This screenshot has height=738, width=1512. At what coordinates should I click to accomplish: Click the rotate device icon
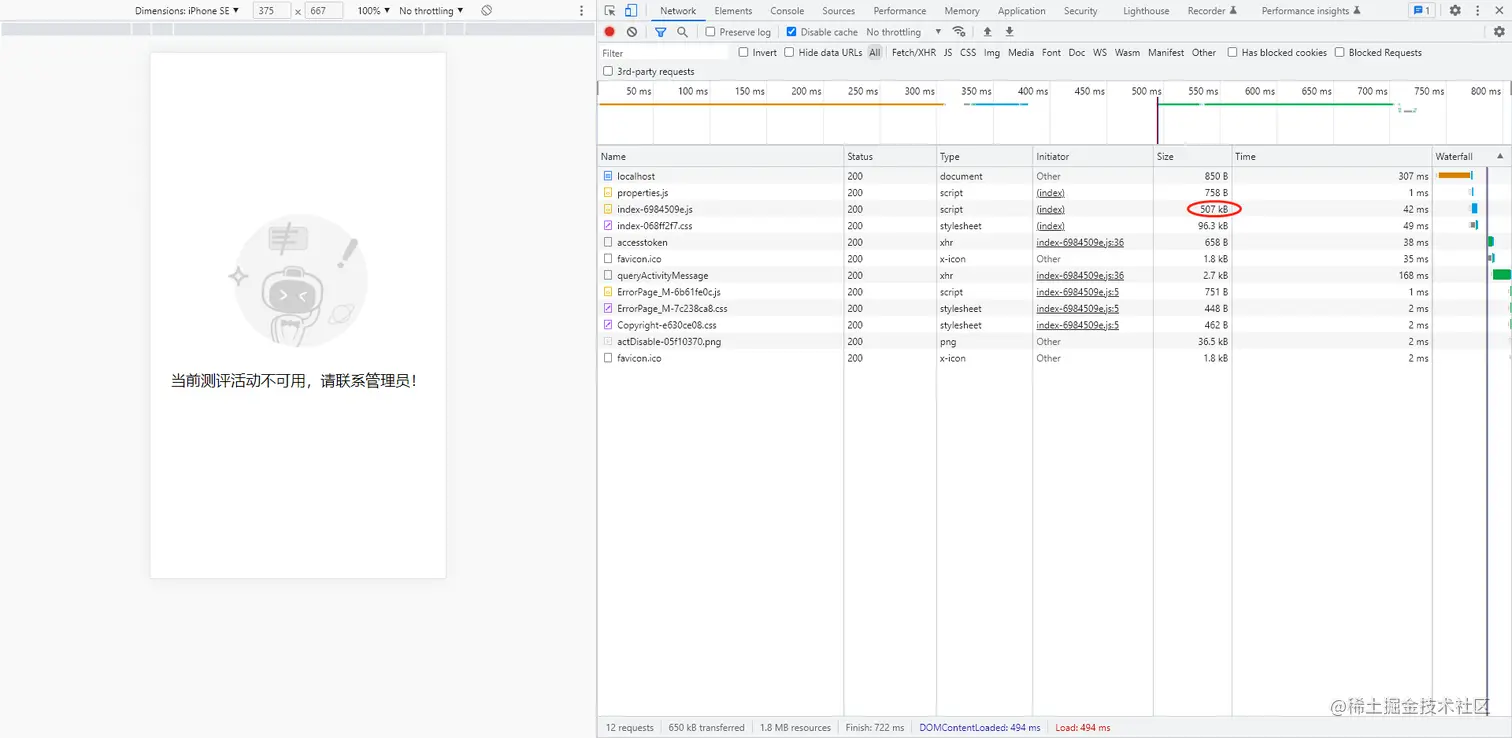[x=486, y=11]
